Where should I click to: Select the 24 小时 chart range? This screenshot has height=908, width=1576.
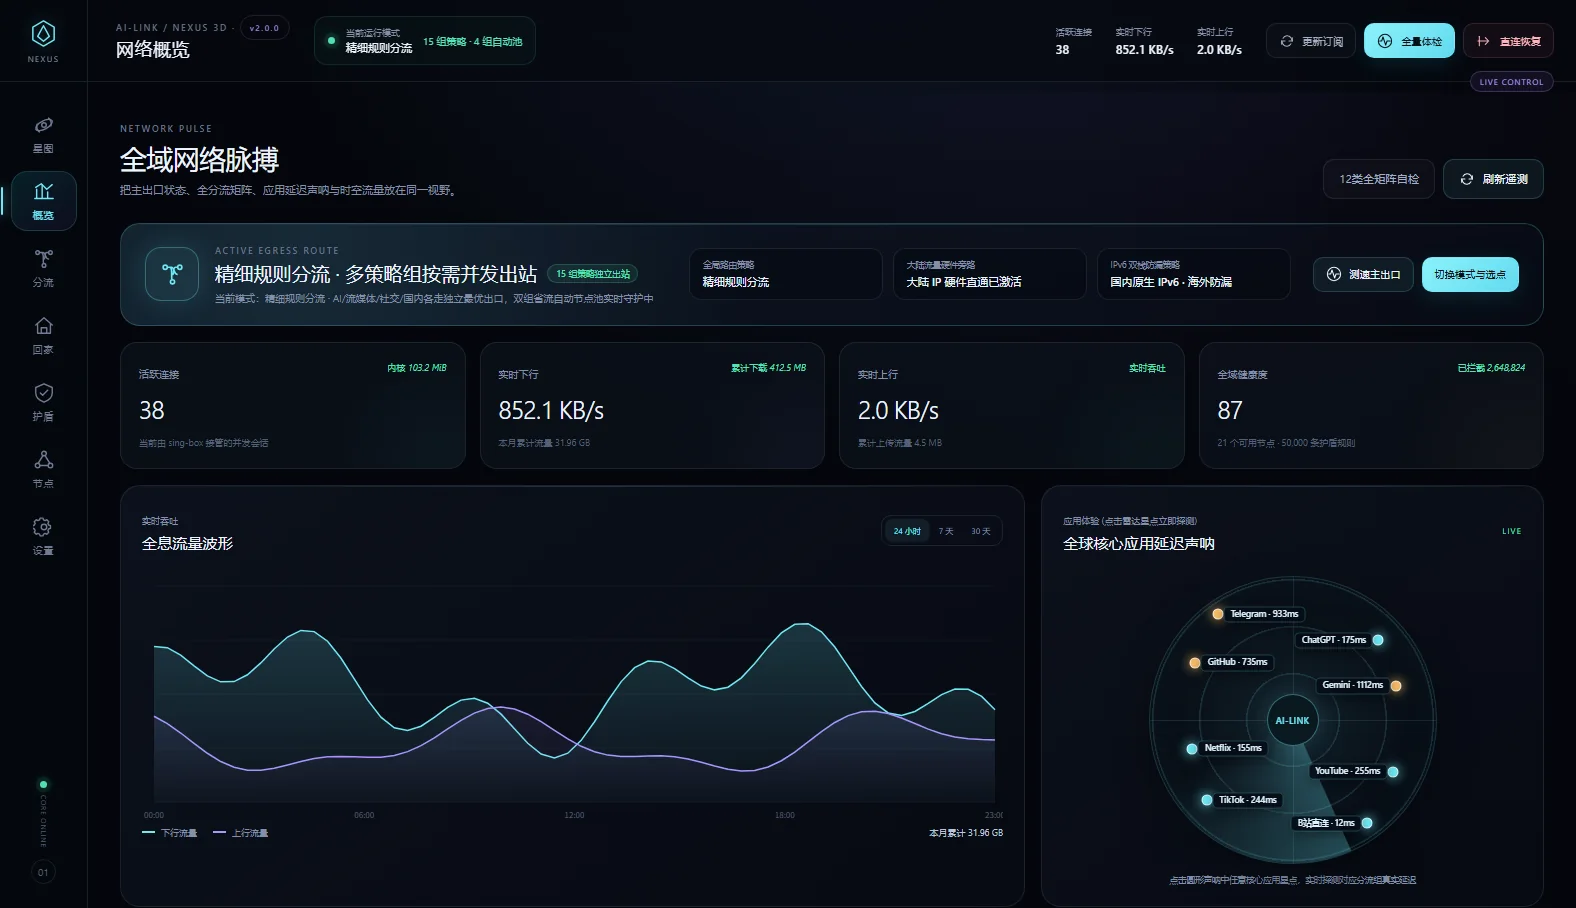click(x=907, y=531)
